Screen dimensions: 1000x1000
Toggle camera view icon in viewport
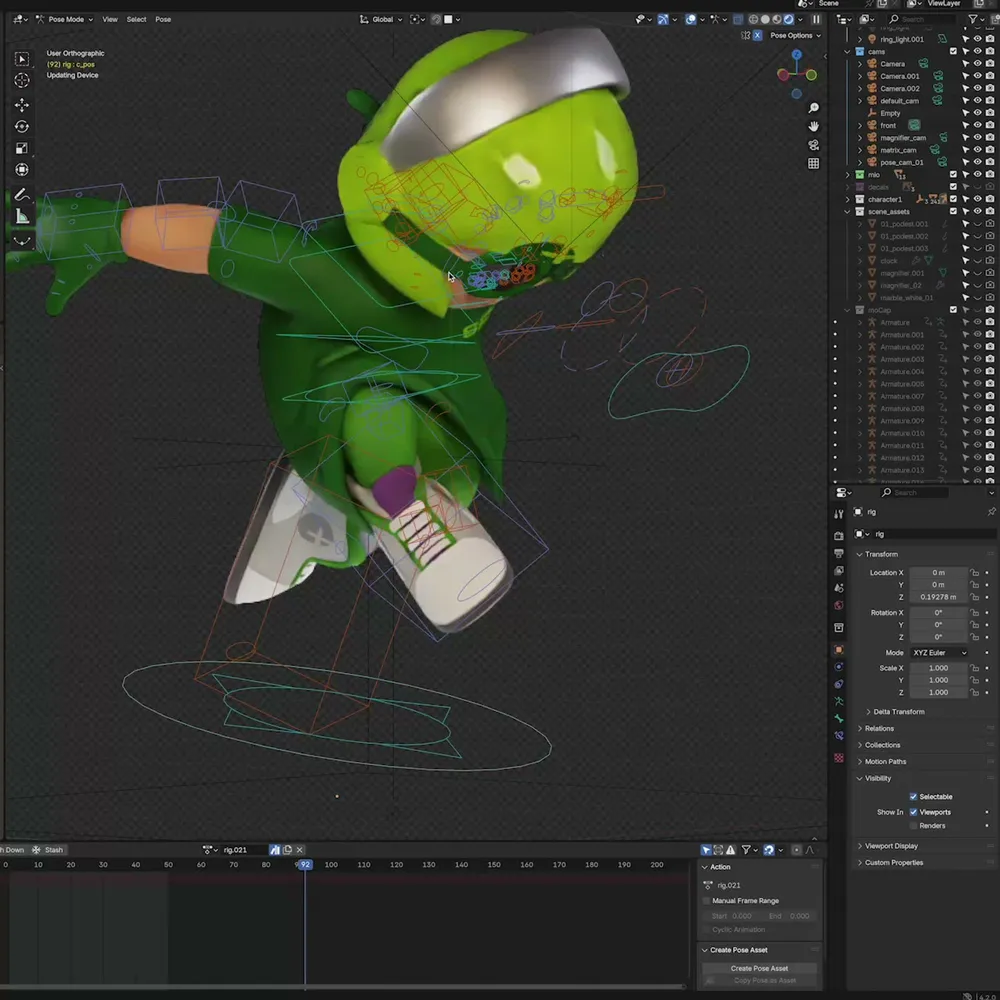click(x=813, y=145)
